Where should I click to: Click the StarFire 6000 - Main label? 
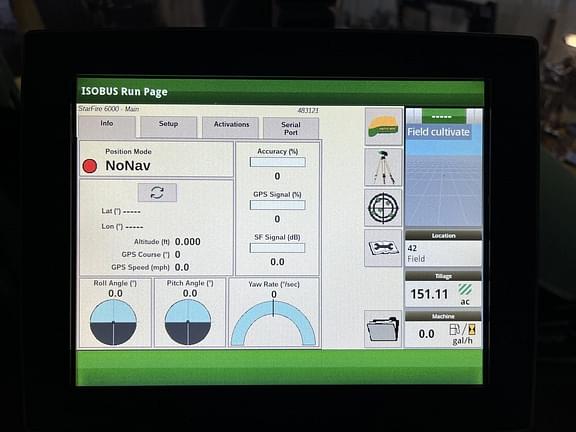[x=109, y=109]
